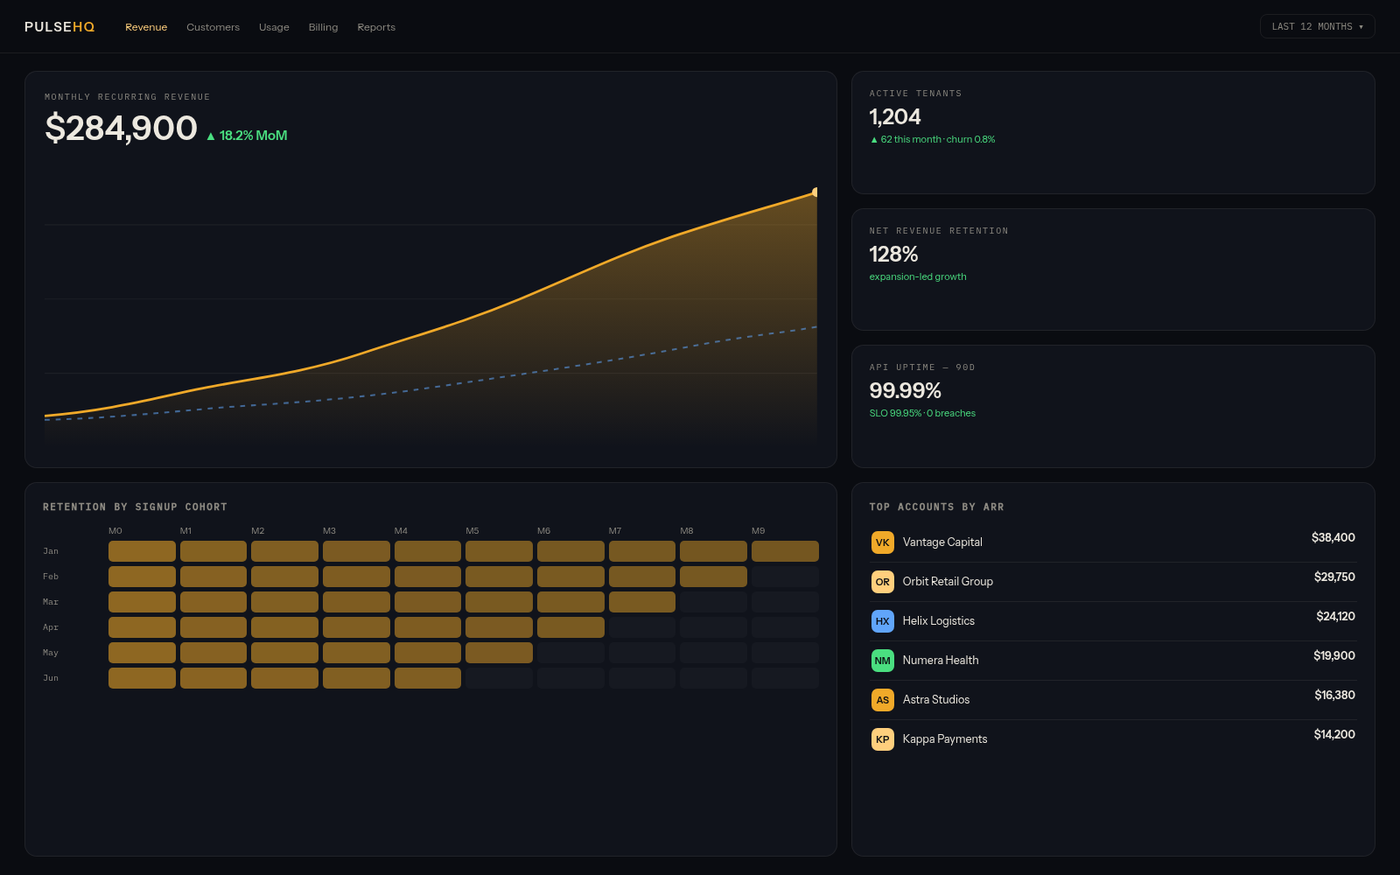Viewport: 1400px width, 875px height.
Task: Click the NM avatar for Numera Health
Action: click(x=882, y=660)
